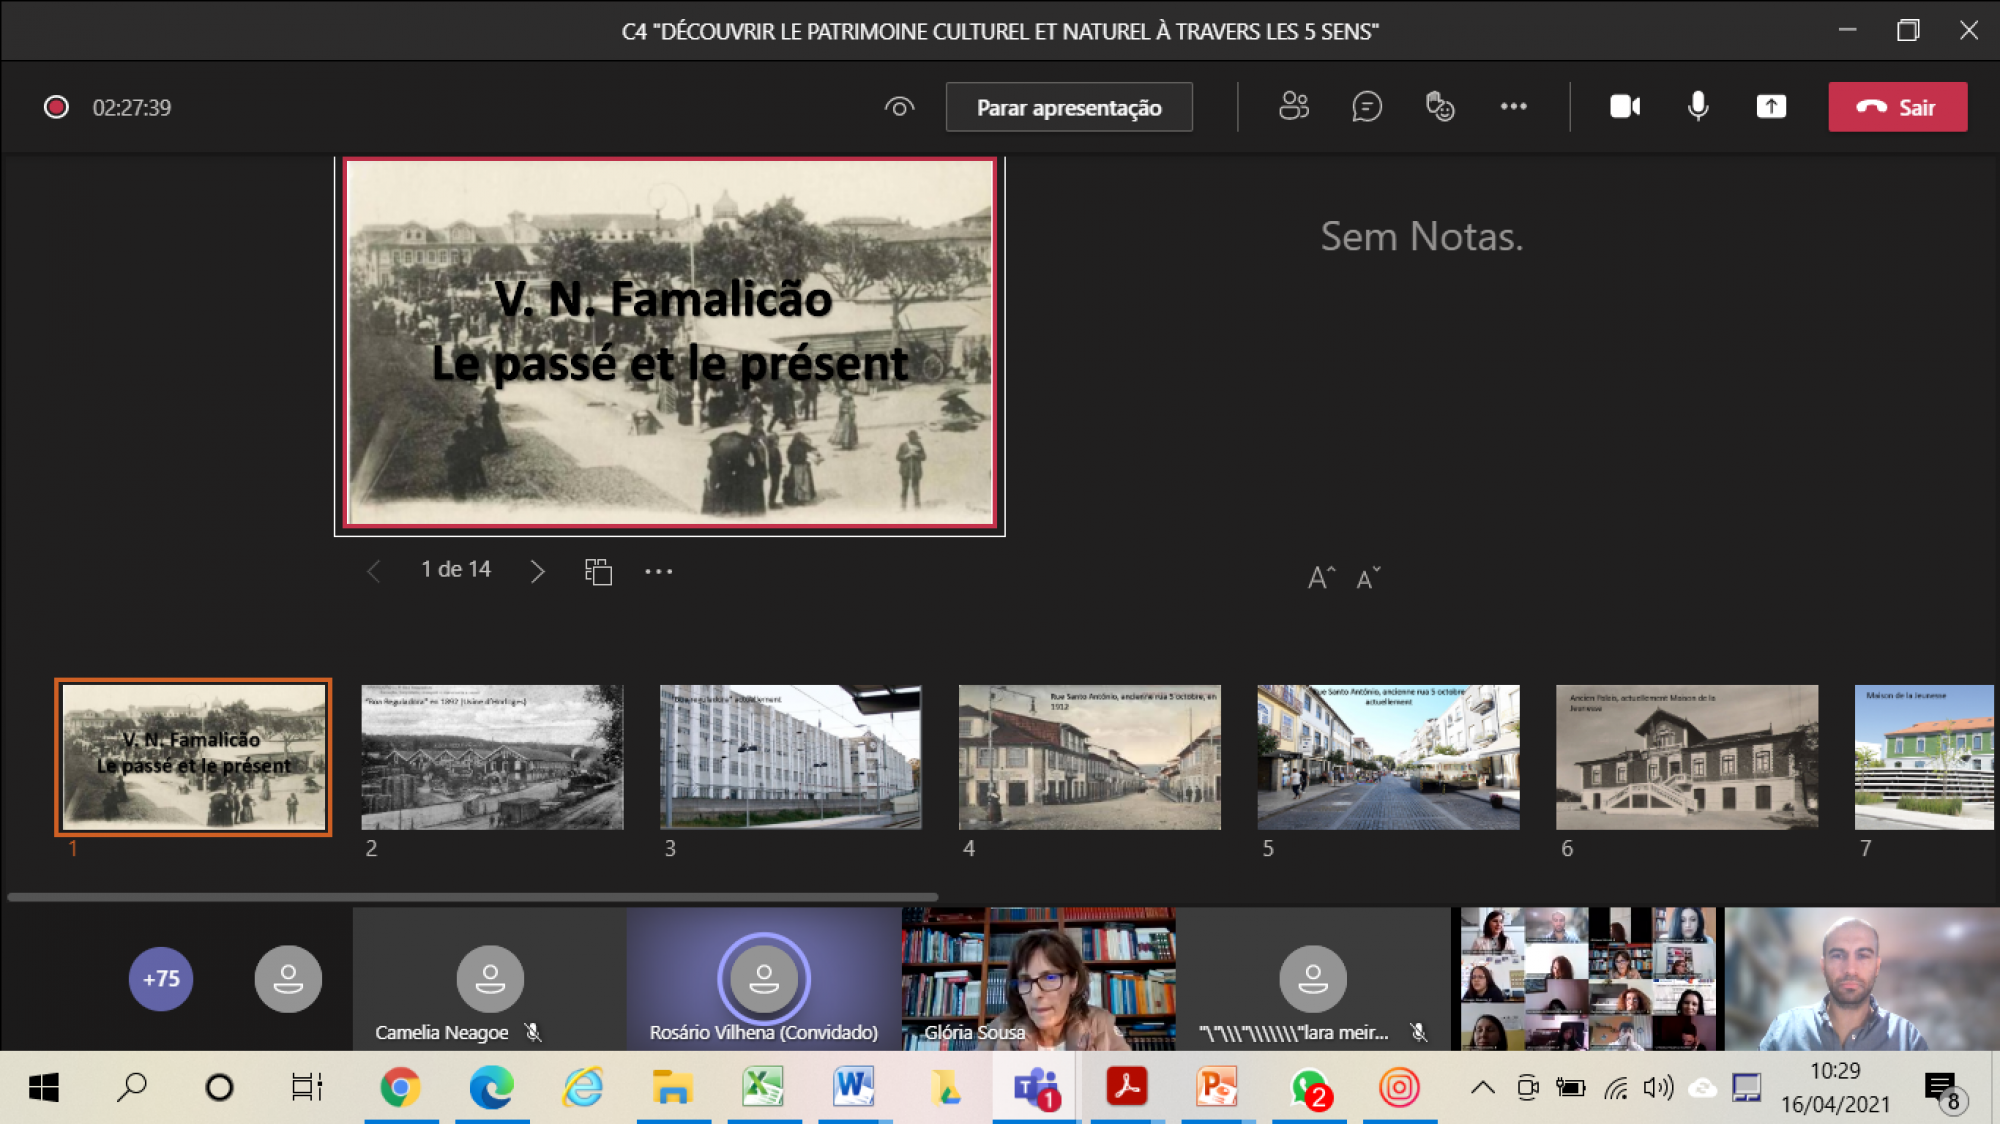Open more actions menu in meeting toolbar
This screenshot has width=2000, height=1124.
pos(1513,106)
